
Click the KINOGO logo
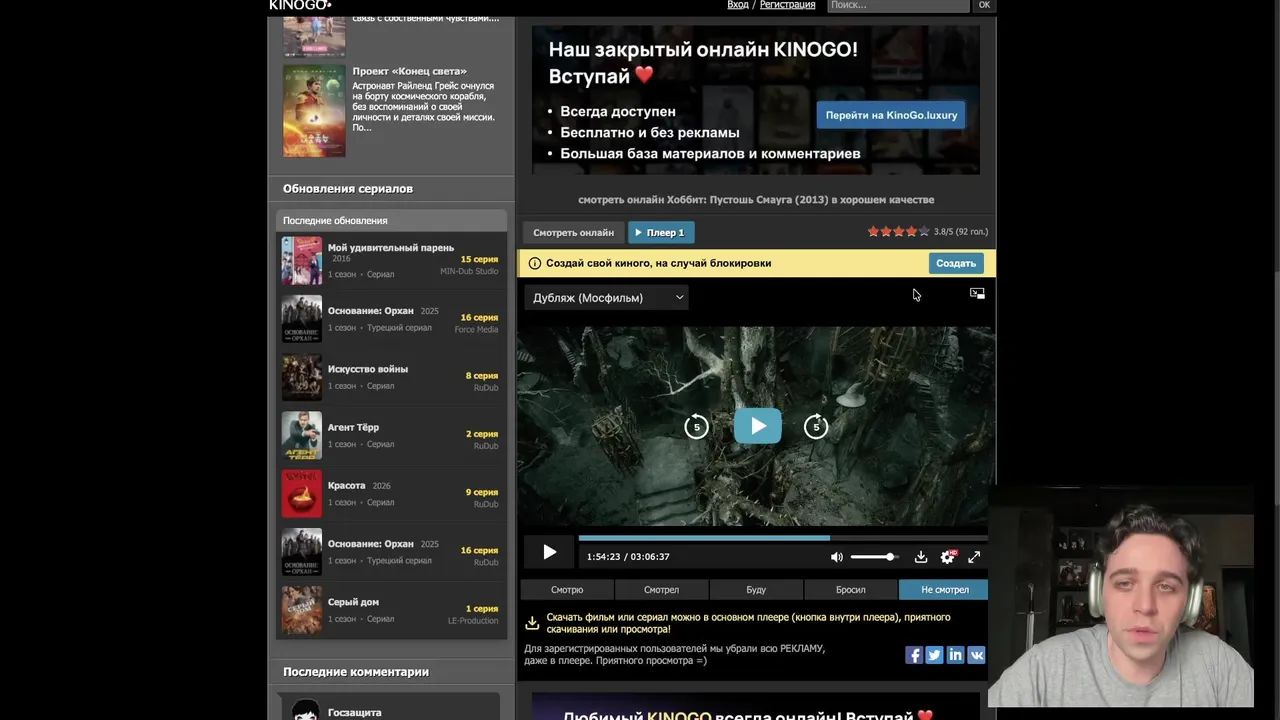[x=300, y=5]
